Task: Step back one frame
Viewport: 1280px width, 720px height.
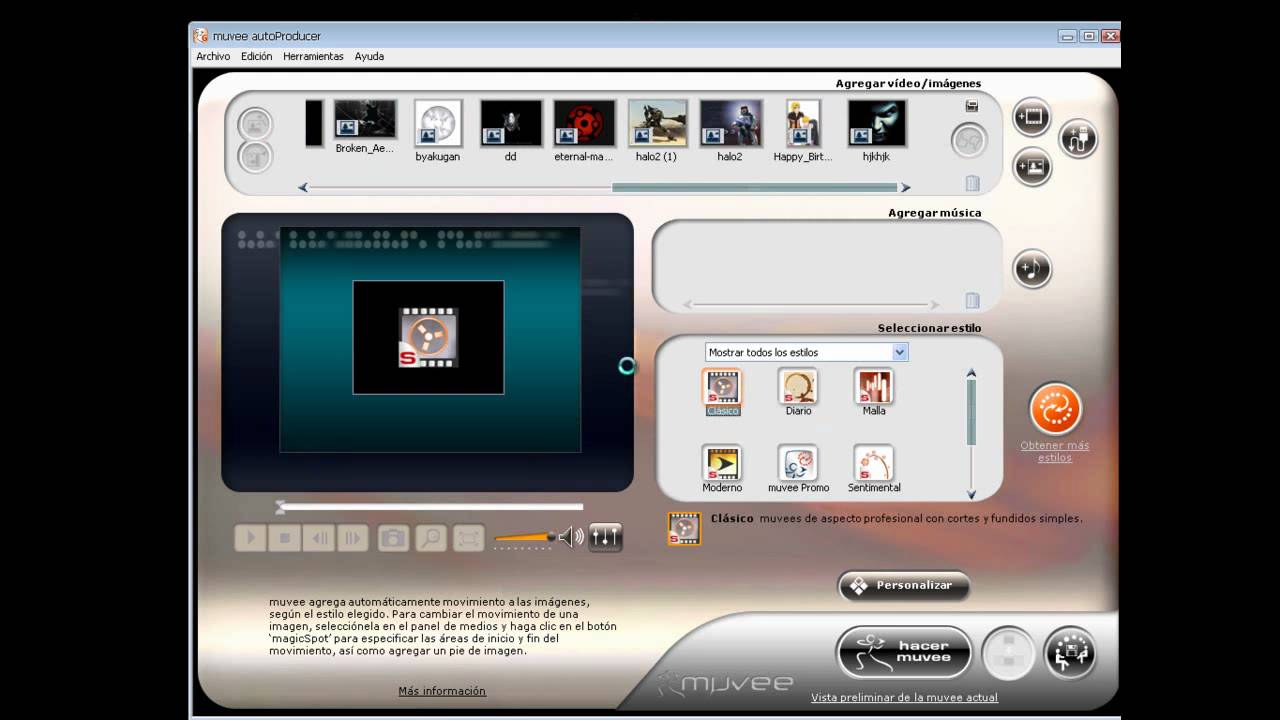Action: point(319,538)
